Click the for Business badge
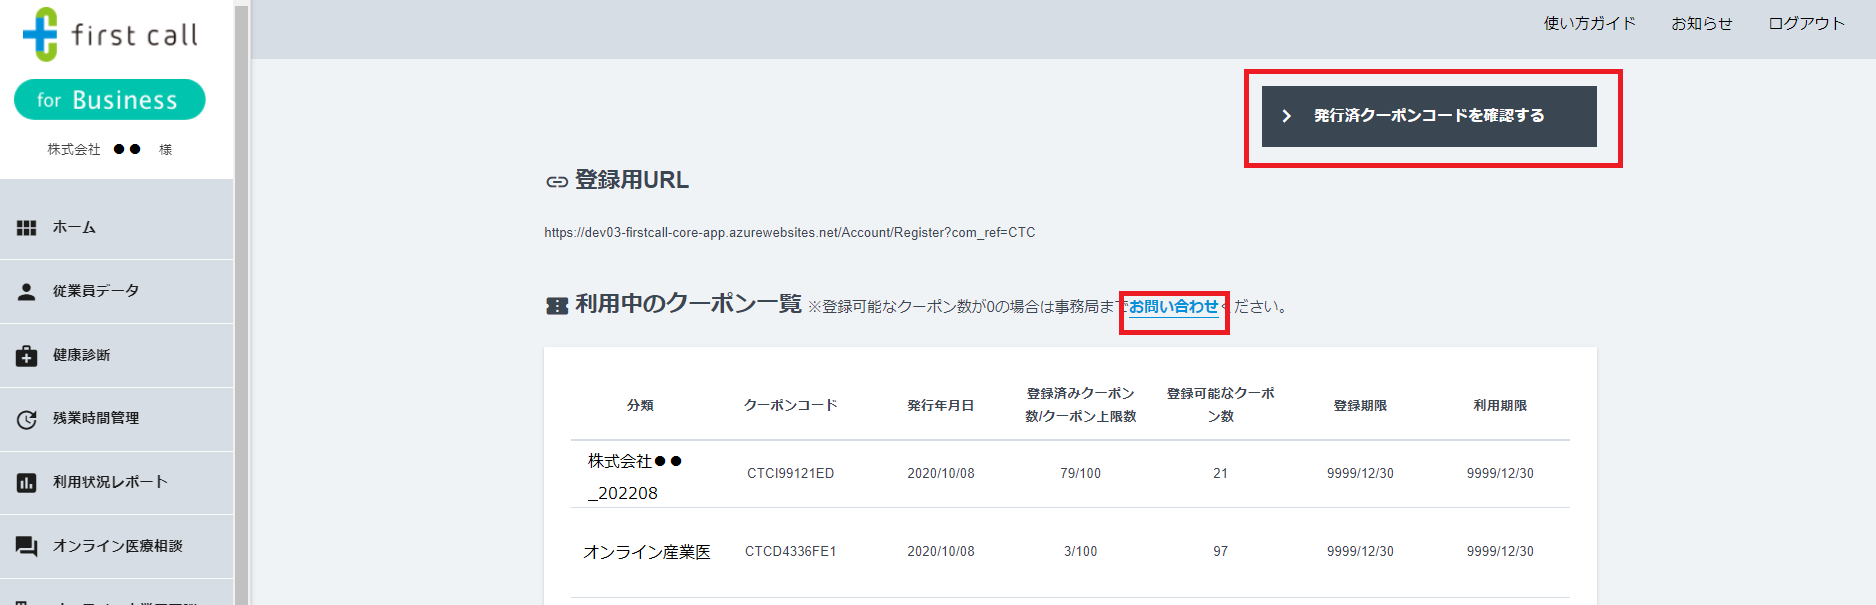Image resolution: width=1876 pixels, height=605 pixels. point(109,99)
